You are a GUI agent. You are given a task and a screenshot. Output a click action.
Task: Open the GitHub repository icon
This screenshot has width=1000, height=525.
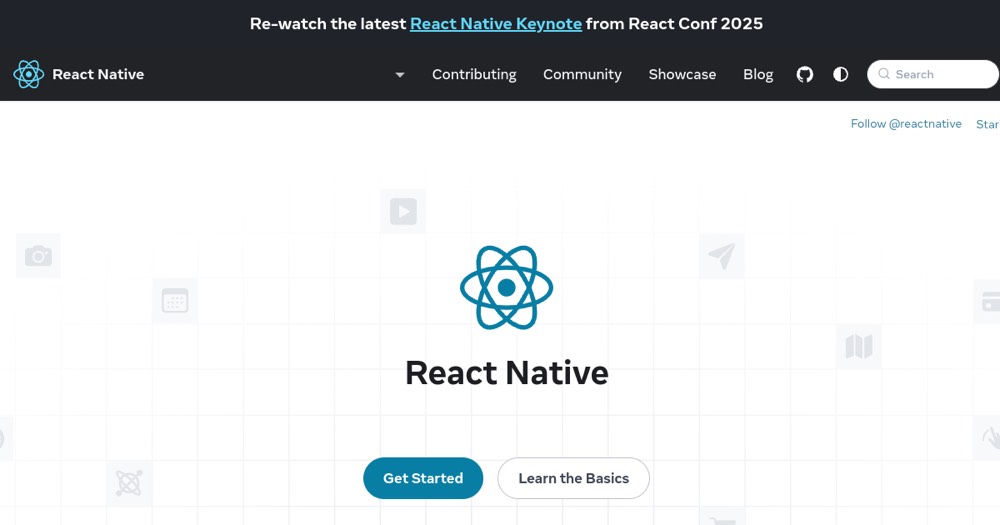805,75
